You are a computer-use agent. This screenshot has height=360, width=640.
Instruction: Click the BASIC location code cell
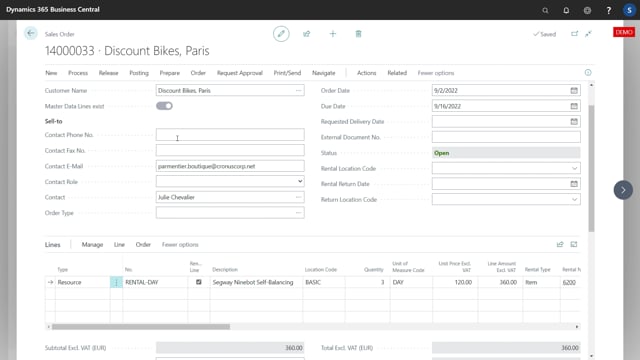pyautogui.click(x=324, y=282)
